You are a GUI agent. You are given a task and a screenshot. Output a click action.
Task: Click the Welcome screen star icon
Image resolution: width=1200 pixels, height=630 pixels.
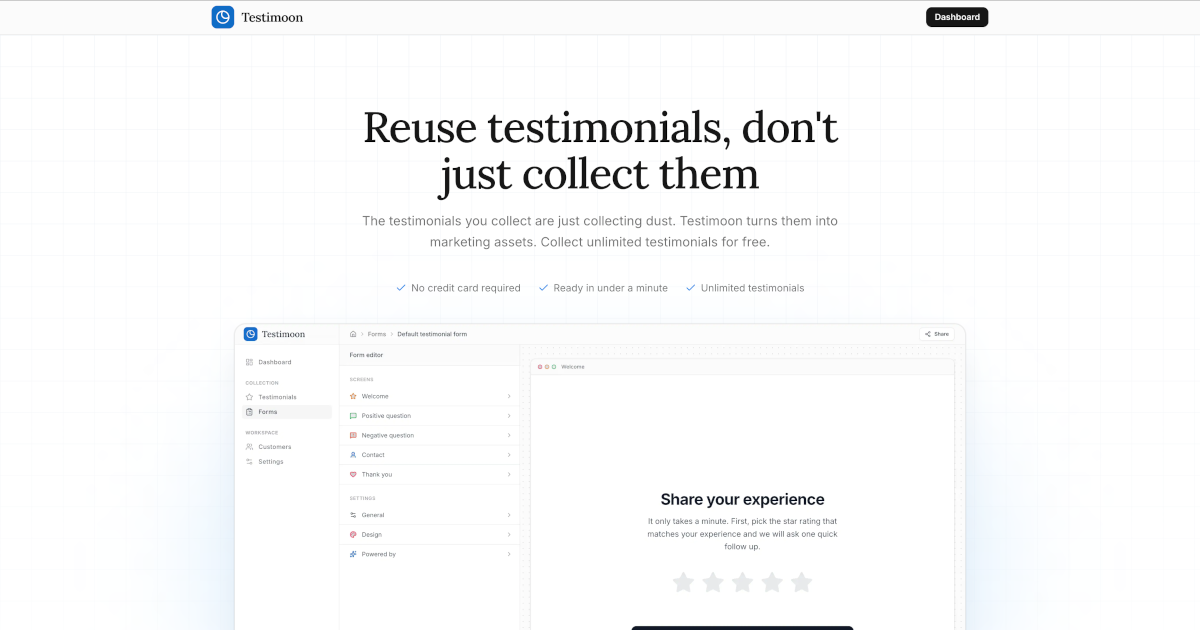(353, 396)
